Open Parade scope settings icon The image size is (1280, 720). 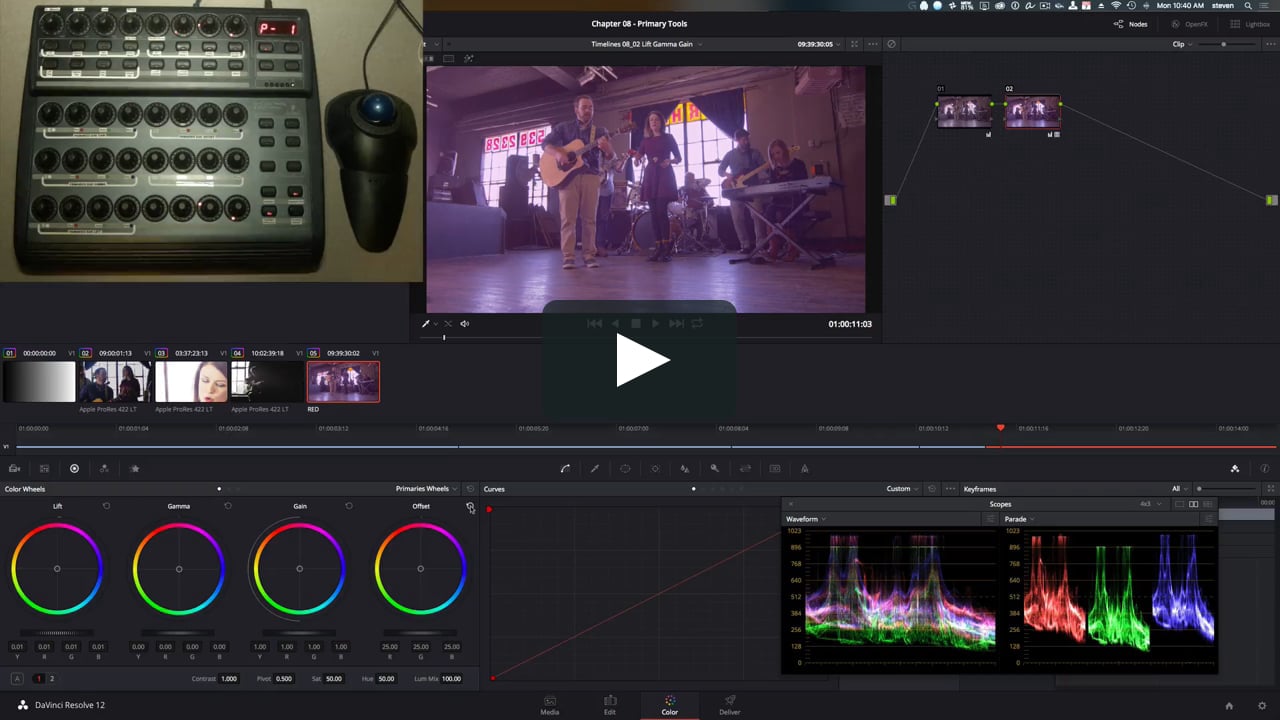[x=1209, y=519]
